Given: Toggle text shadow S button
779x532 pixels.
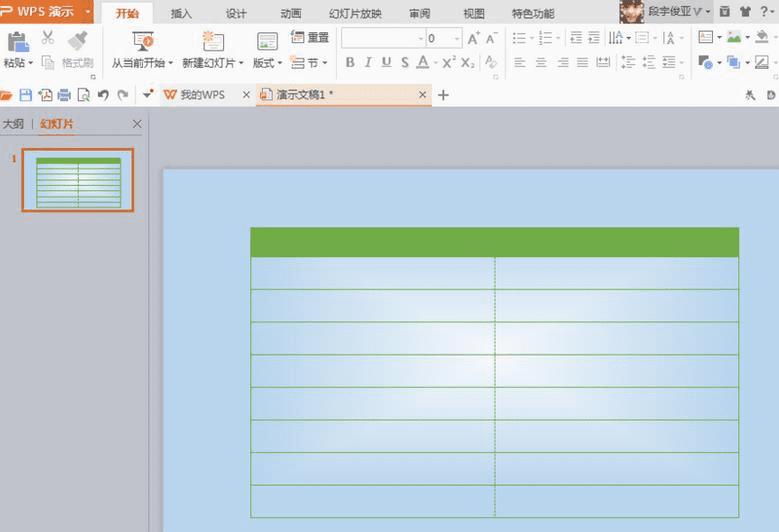Looking at the screenshot, I should [x=404, y=63].
